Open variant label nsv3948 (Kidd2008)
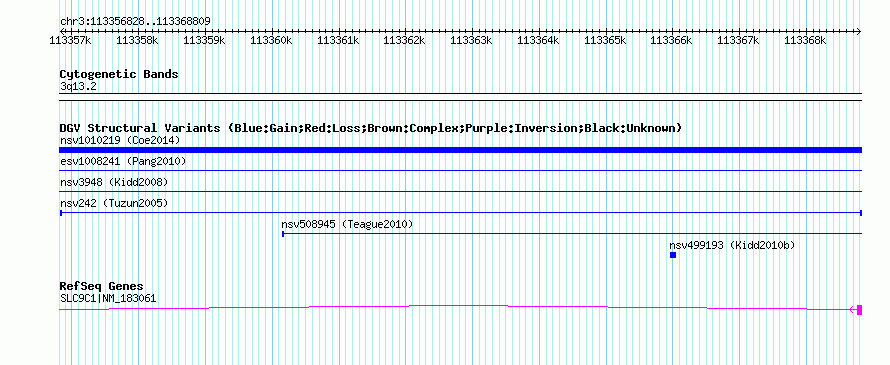This screenshot has width=890, height=365. 114,182
